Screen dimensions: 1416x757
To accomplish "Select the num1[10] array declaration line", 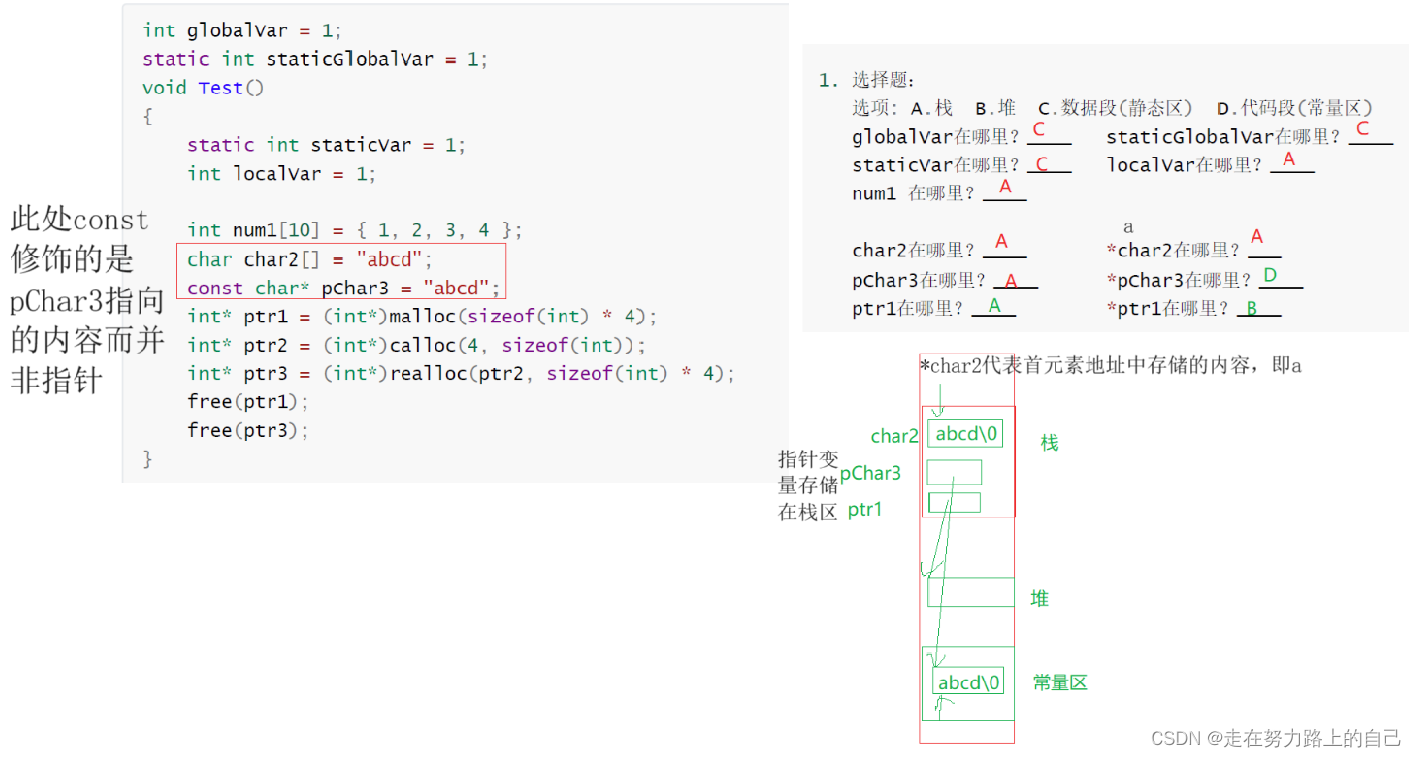I will (x=355, y=231).
